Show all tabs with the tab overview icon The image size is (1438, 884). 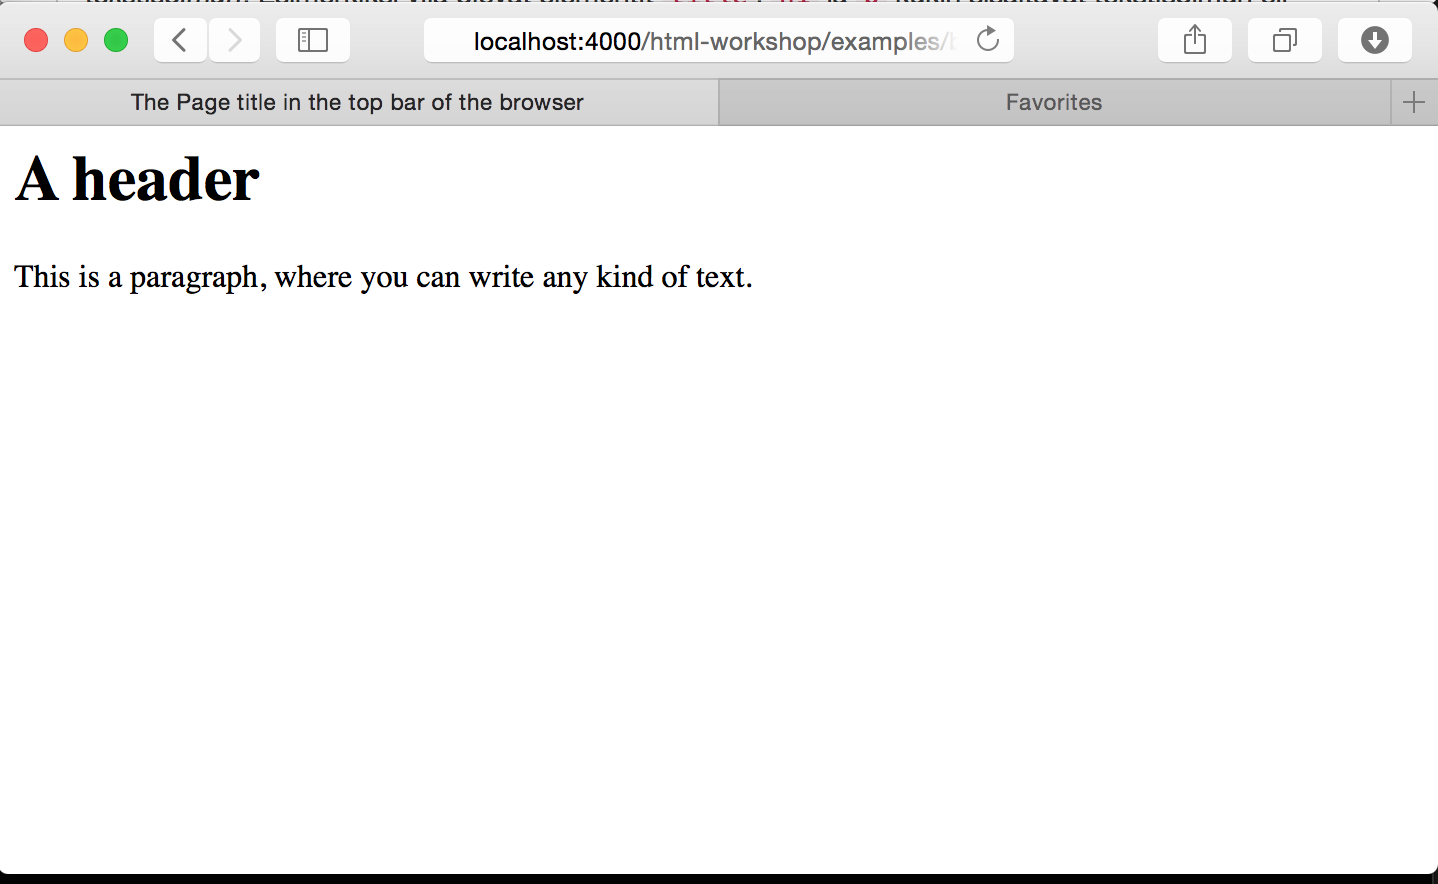point(1284,40)
